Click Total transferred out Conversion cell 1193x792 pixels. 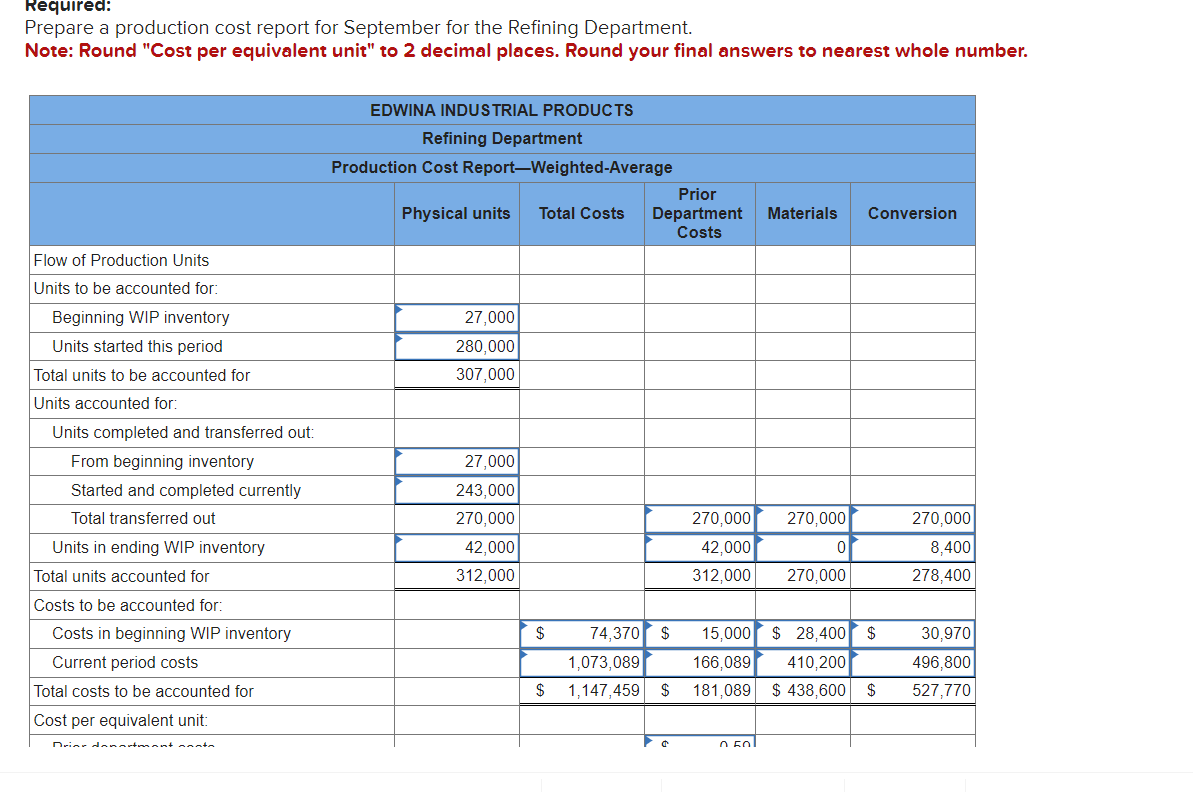point(913,519)
